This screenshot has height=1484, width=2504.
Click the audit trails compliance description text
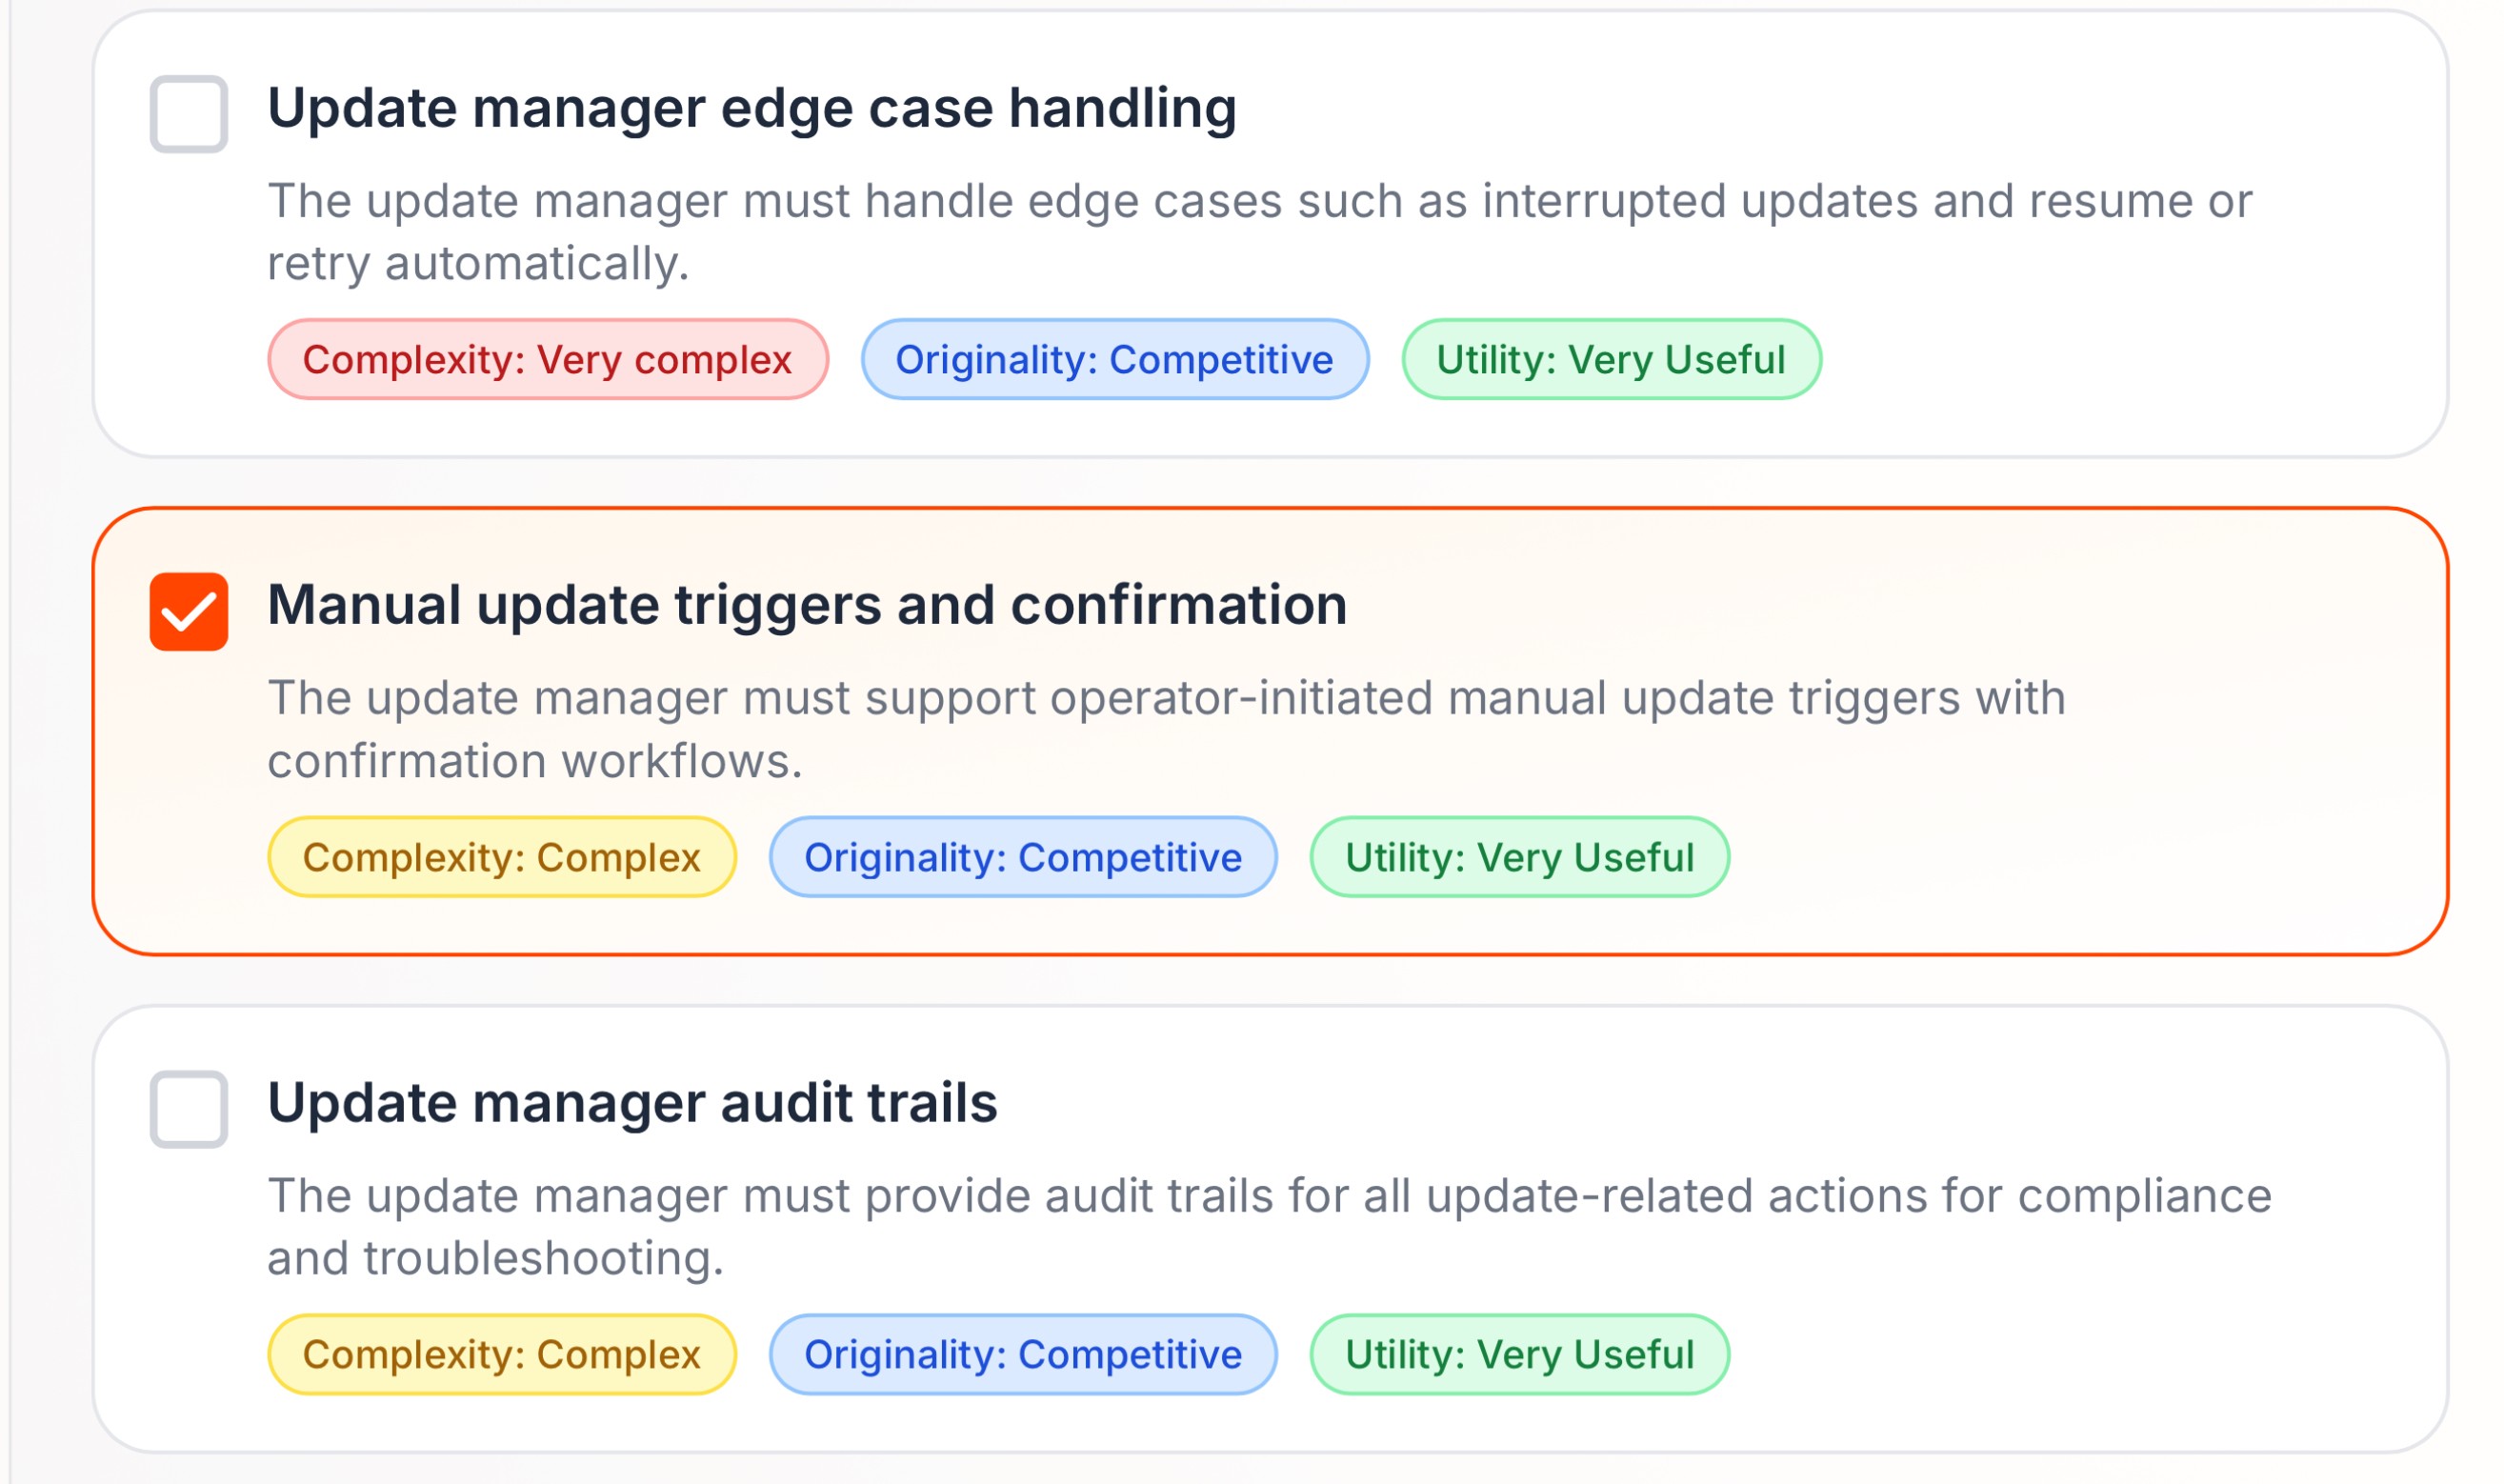coord(1268,1225)
